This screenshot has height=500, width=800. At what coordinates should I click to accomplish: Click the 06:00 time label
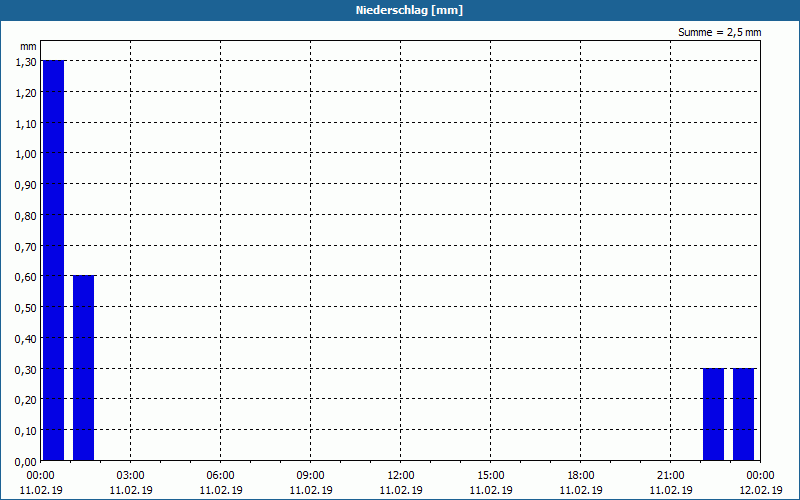pyautogui.click(x=220, y=476)
